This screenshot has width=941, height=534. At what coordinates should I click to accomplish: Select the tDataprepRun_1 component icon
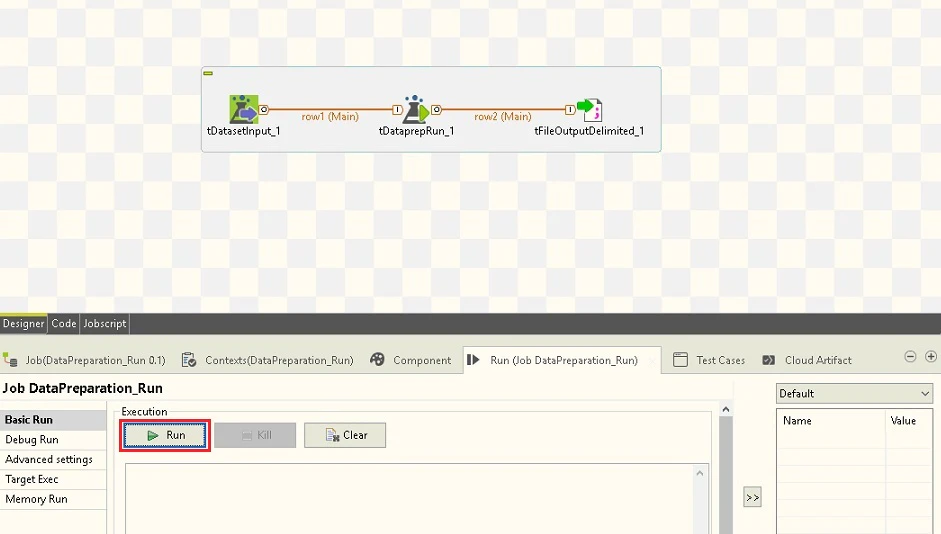pos(415,109)
